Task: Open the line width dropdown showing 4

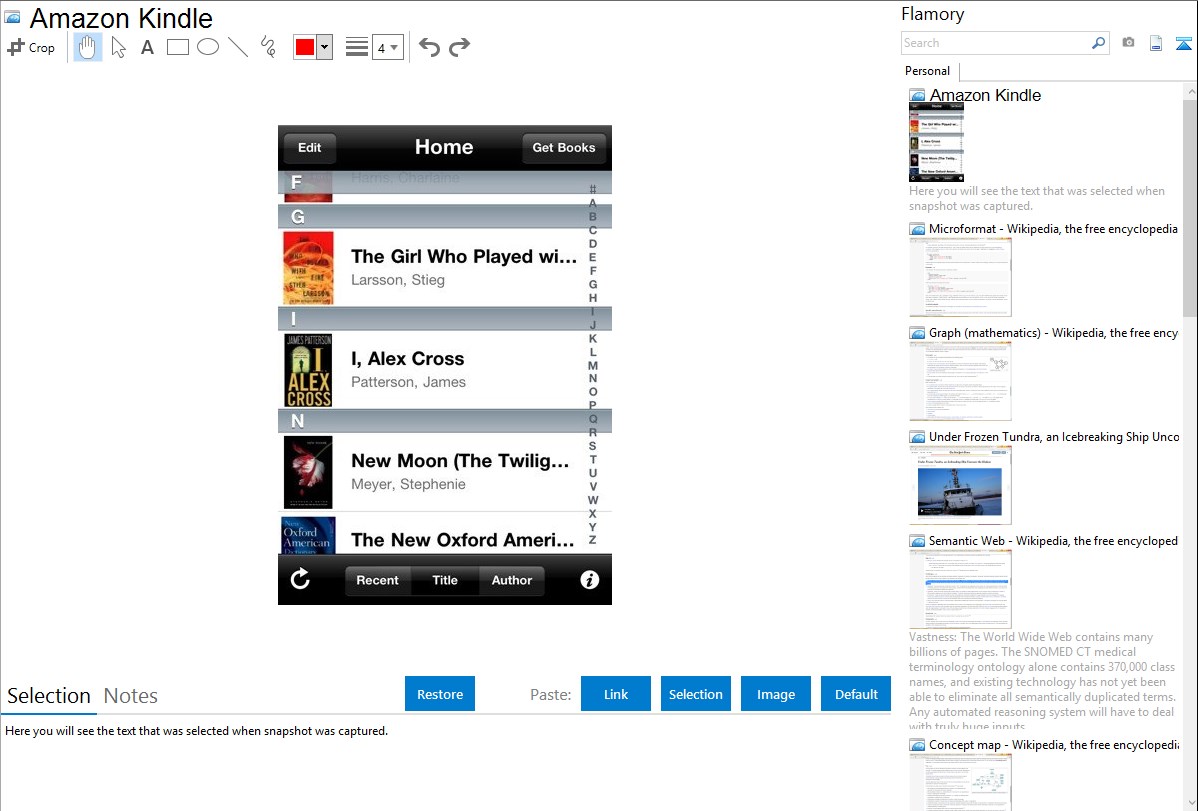Action: [x=387, y=47]
